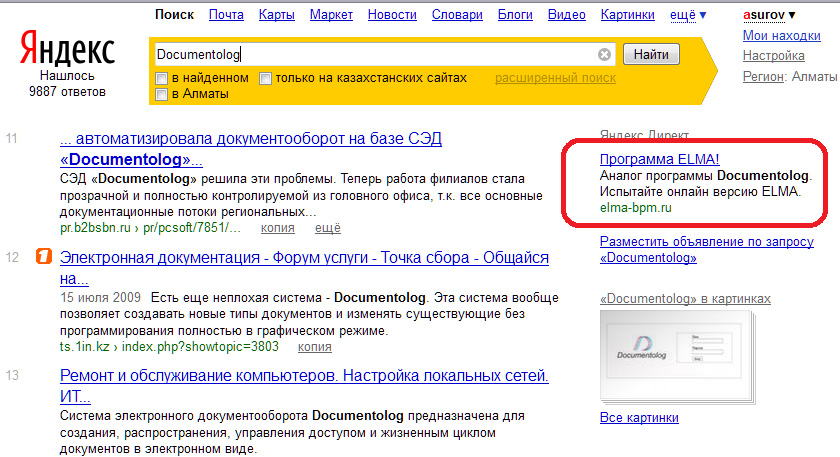Open Словари service
840x457 pixels.
[457, 15]
